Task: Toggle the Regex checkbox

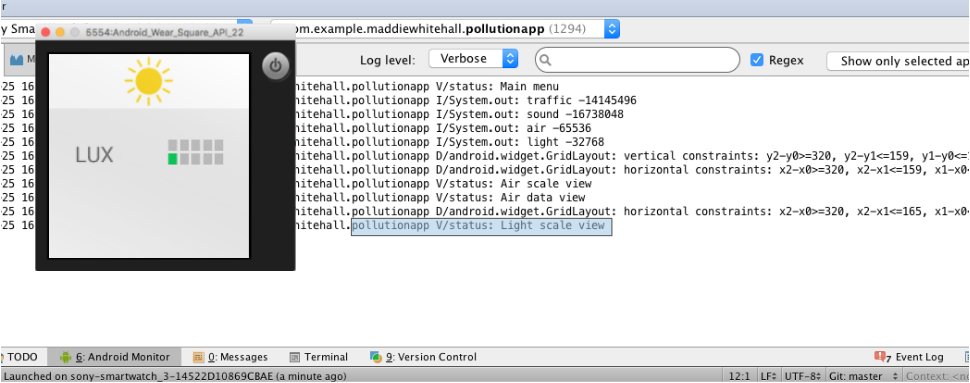Action: coord(757,60)
